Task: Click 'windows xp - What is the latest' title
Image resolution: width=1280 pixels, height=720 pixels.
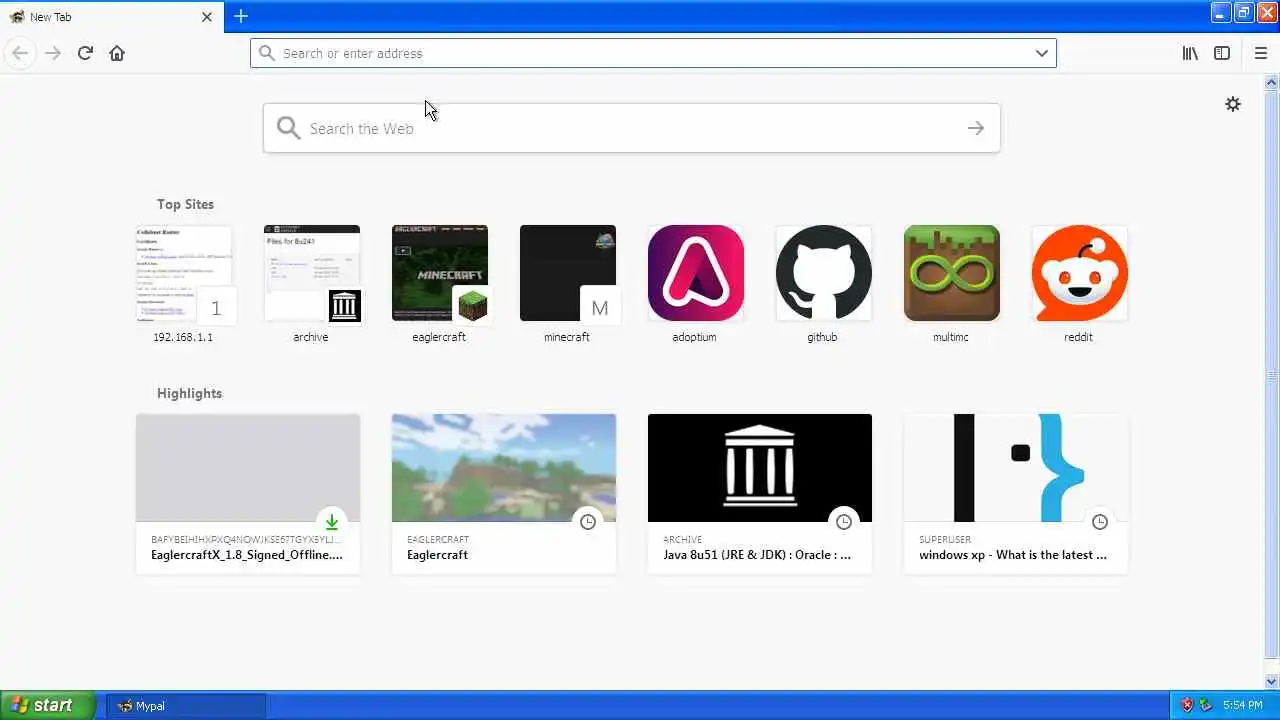Action: 1013,555
